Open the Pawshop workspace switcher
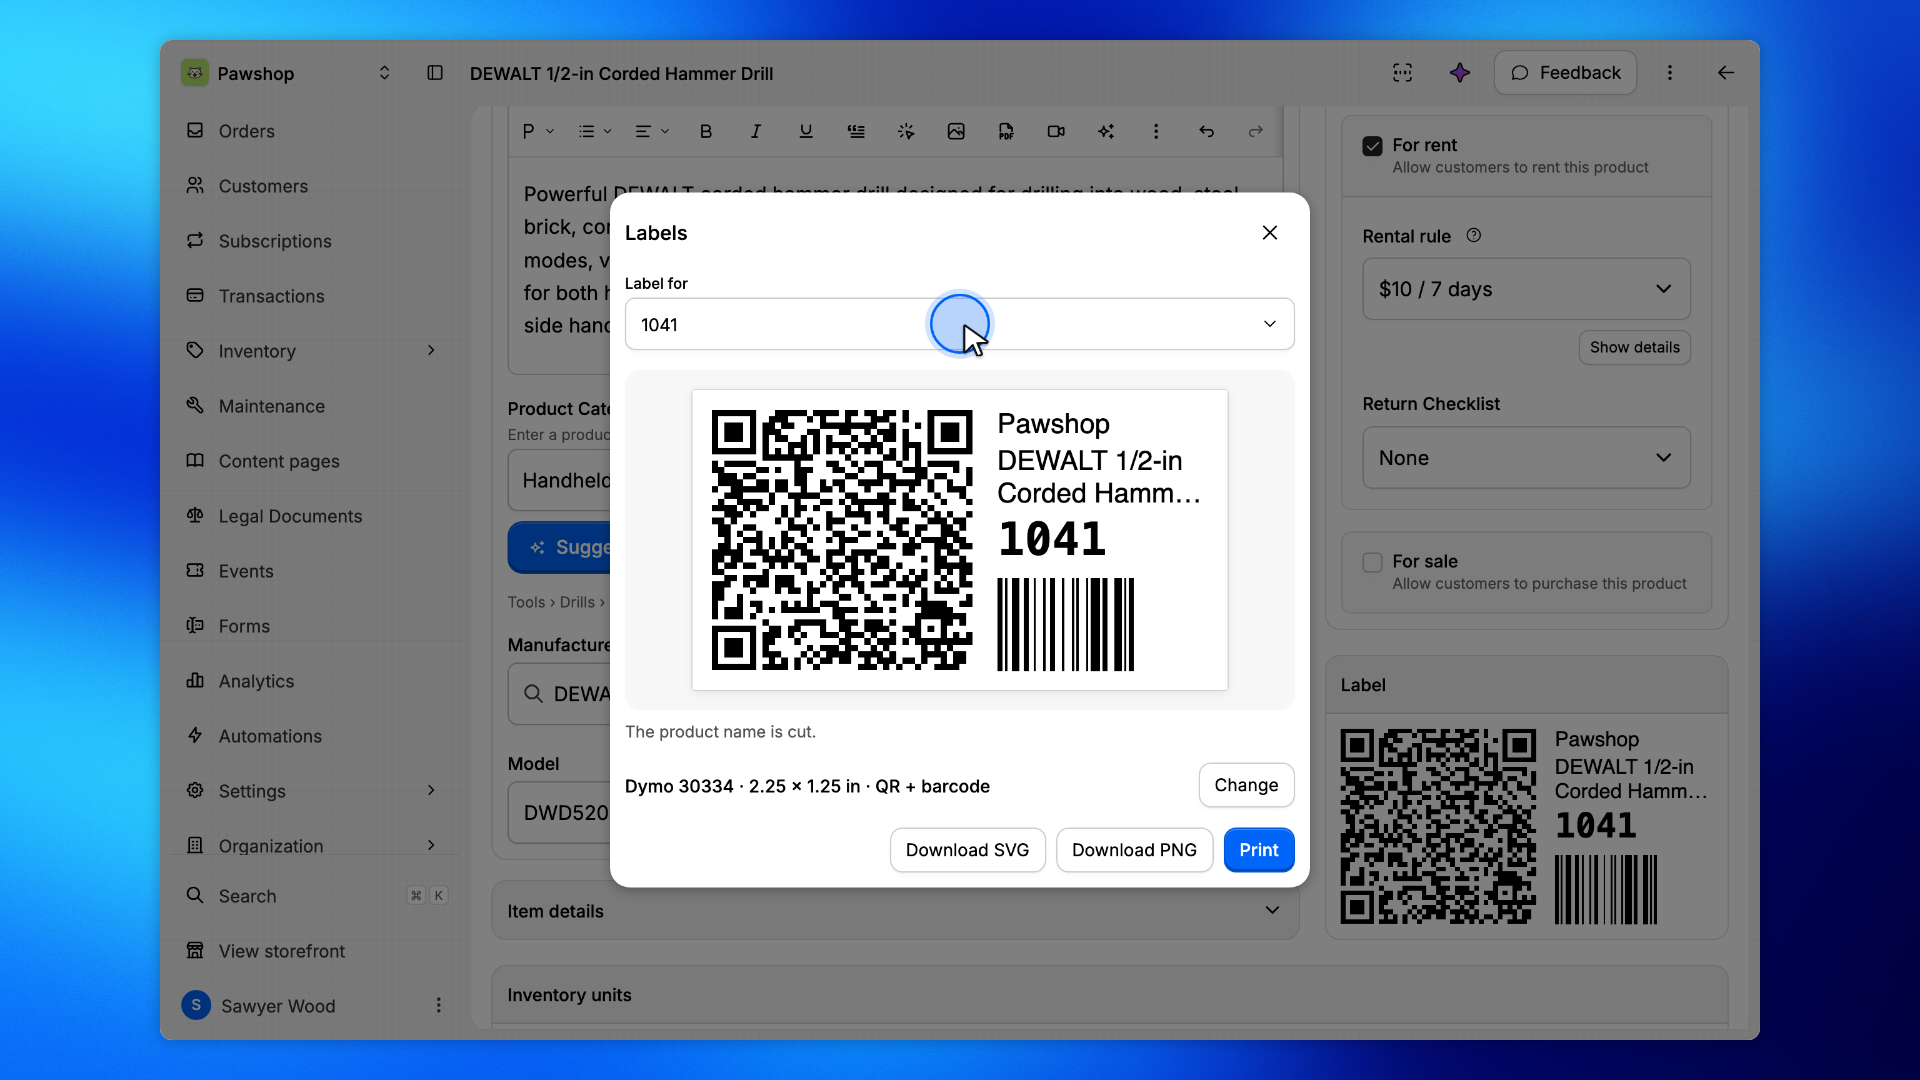1920x1080 pixels. coord(287,73)
